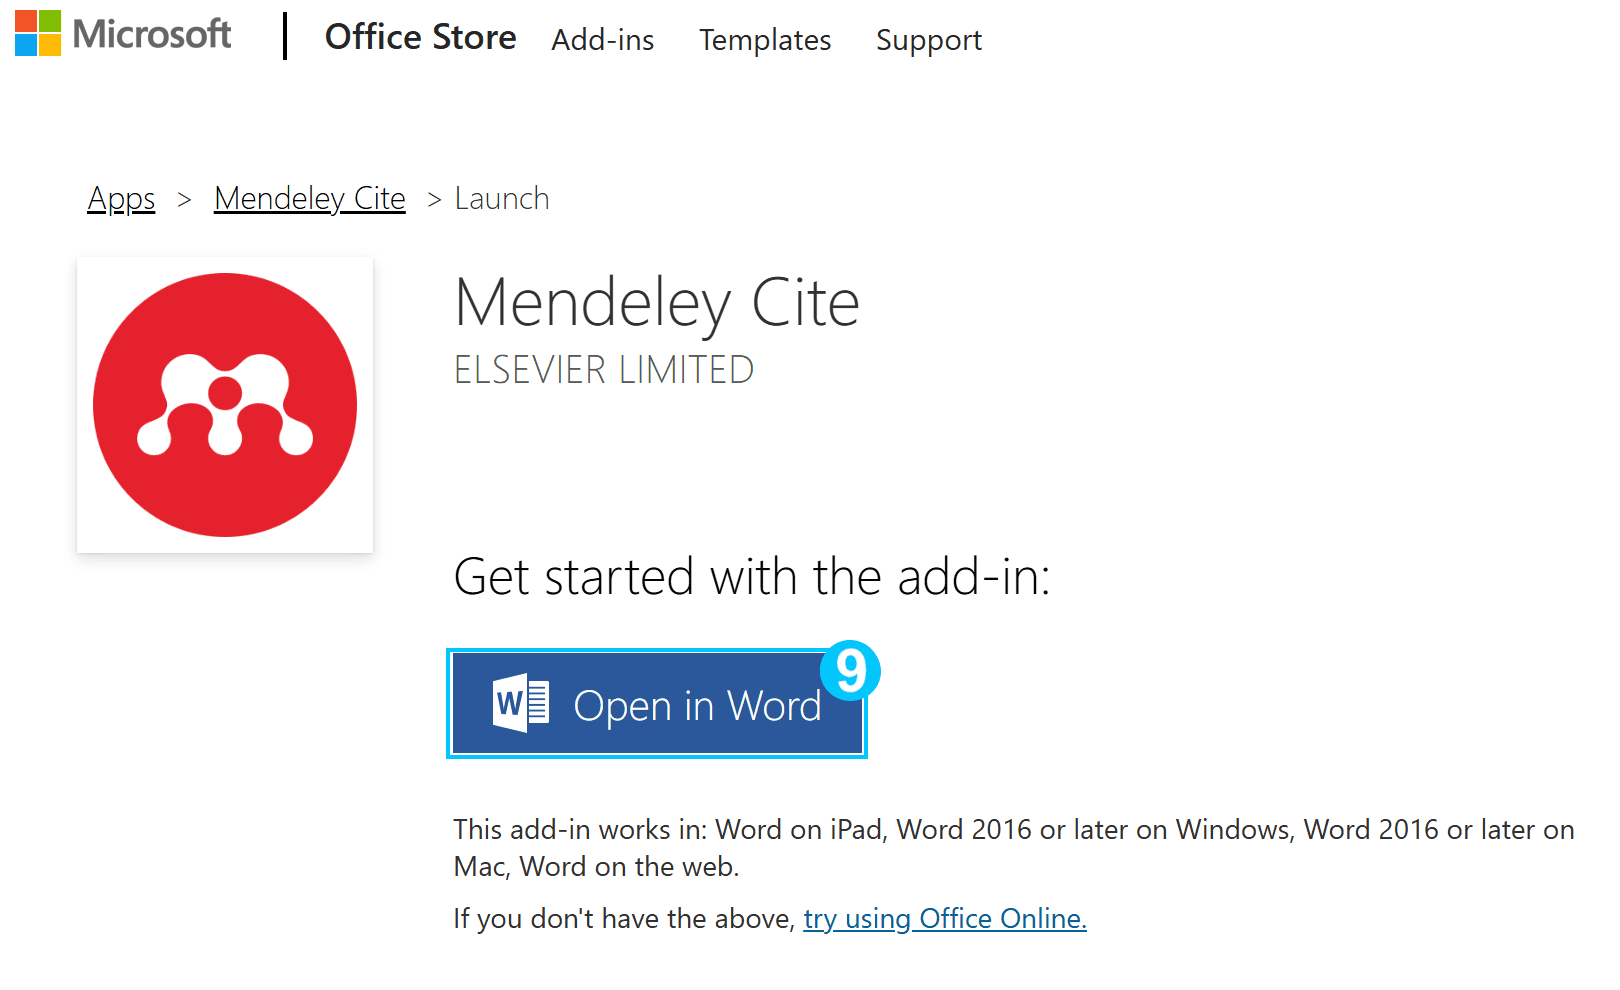Click the arrow separator after Apps

coord(184,200)
